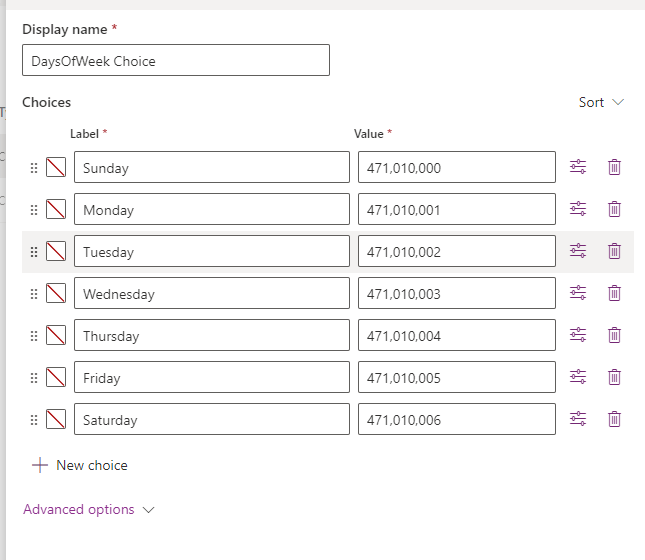Viewport: 645px width, 560px height.
Task: Open additional properties for Wednesday choice
Action: 578,293
